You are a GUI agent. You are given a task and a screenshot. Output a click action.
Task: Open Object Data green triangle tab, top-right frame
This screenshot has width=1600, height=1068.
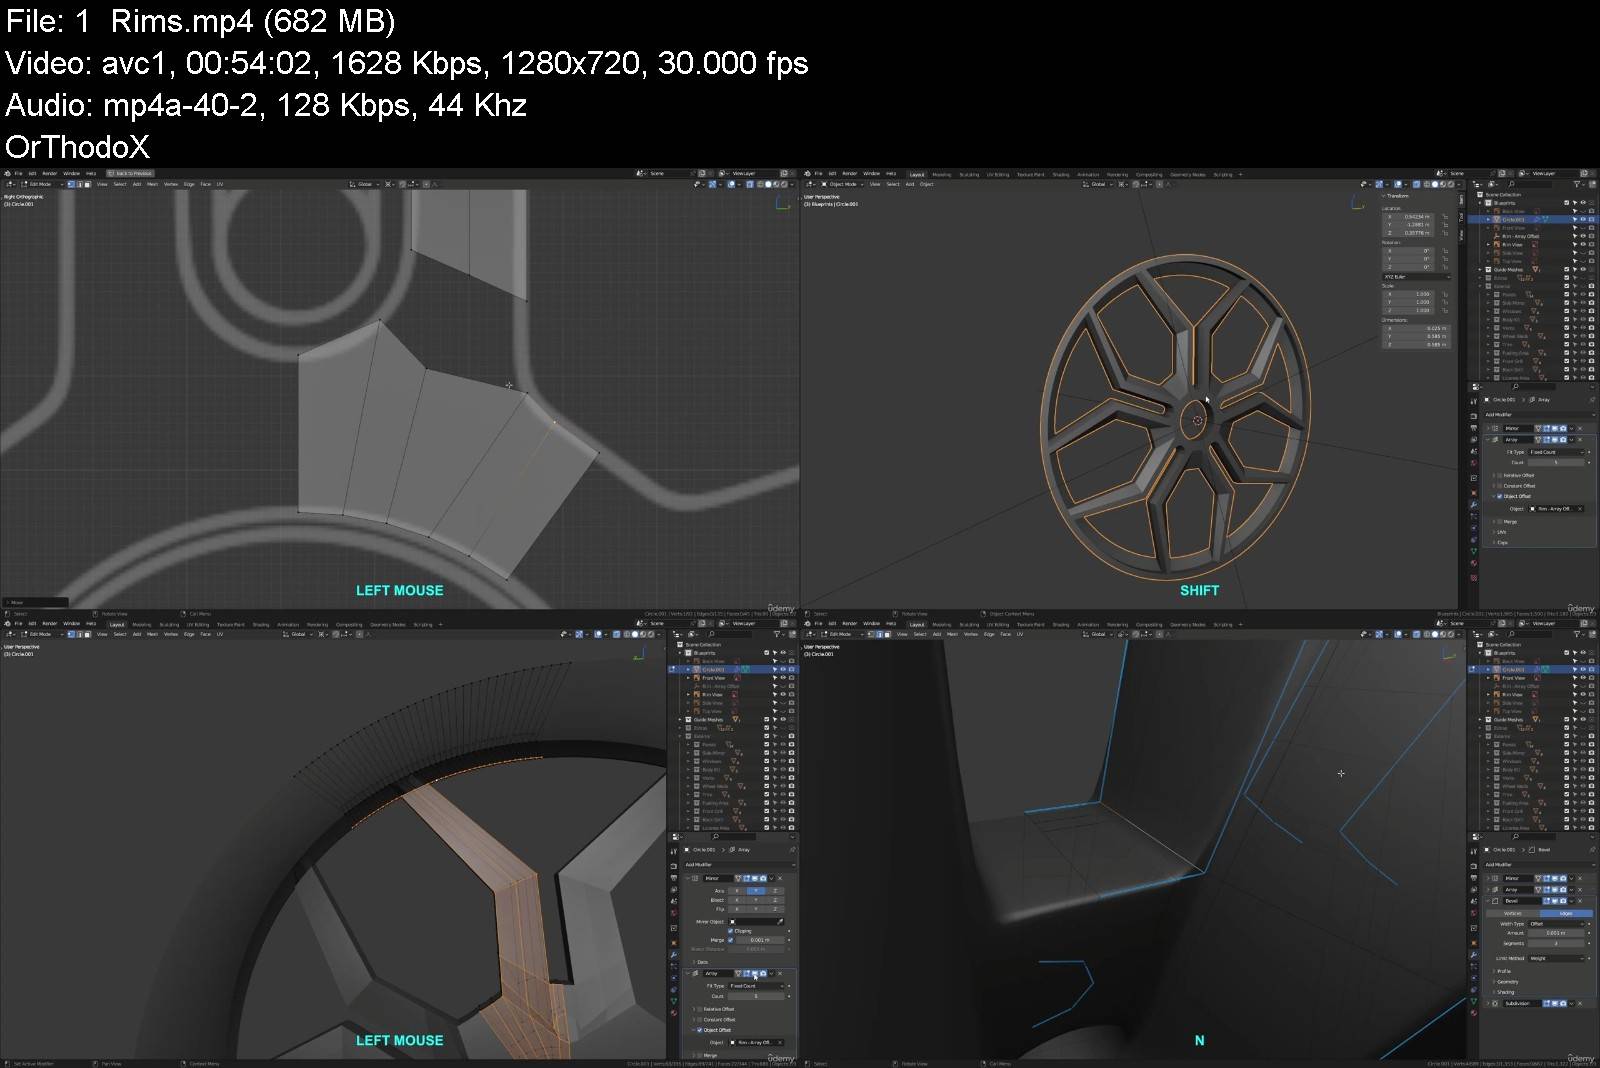[1474, 551]
